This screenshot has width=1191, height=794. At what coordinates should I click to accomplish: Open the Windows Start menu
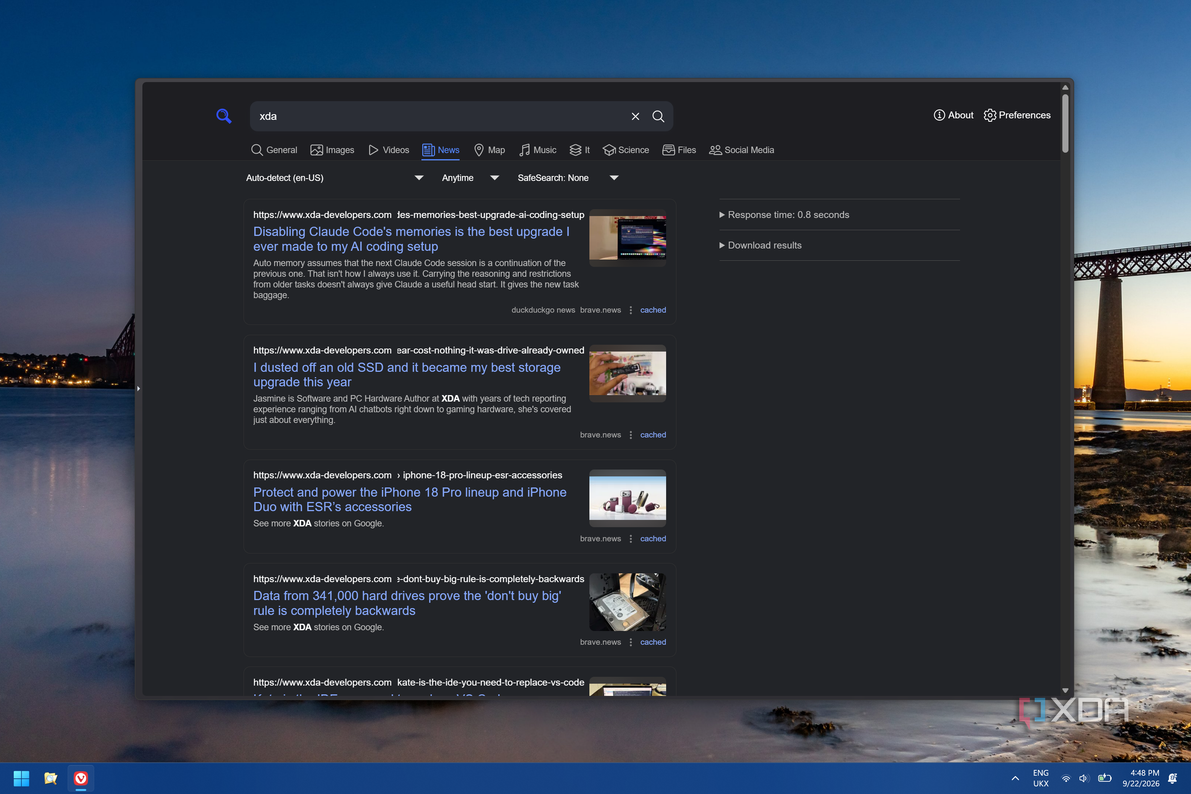[x=21, y=778]
